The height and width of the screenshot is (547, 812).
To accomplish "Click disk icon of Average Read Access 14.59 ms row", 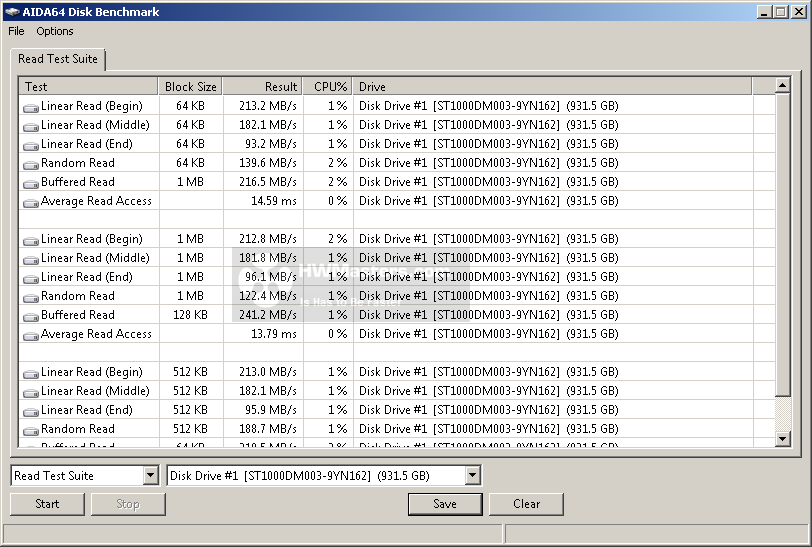I will pyautogui.click(x=31, y=203).
